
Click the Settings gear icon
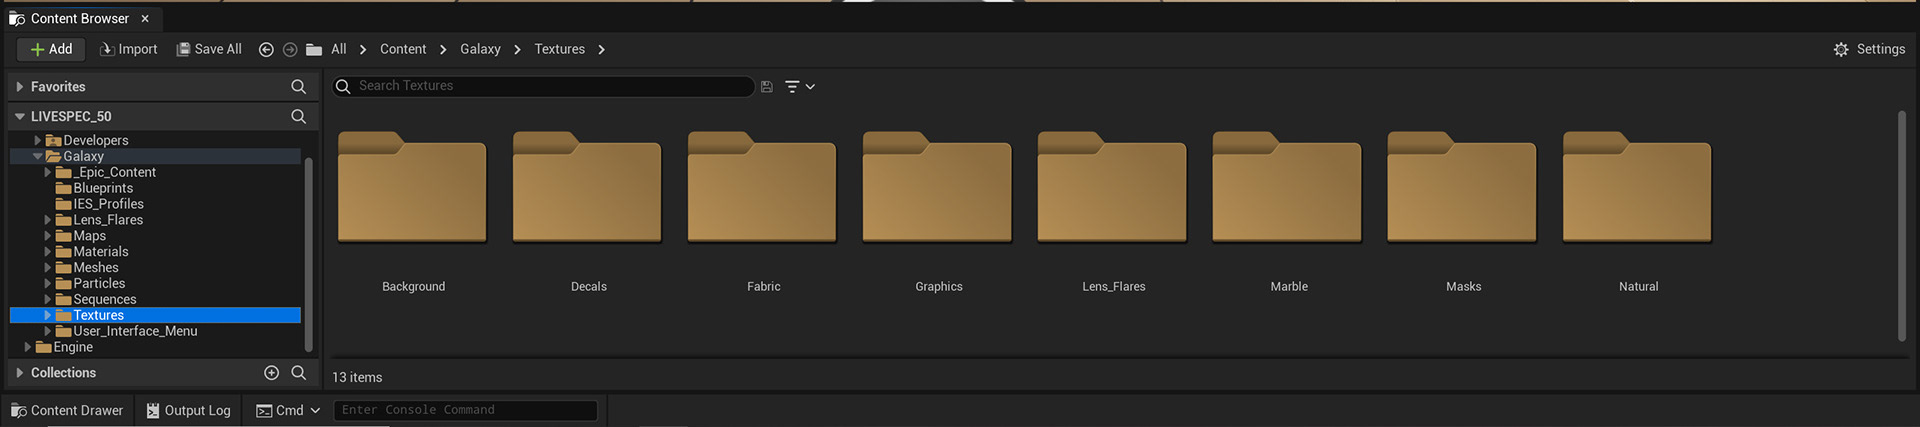1841,49
